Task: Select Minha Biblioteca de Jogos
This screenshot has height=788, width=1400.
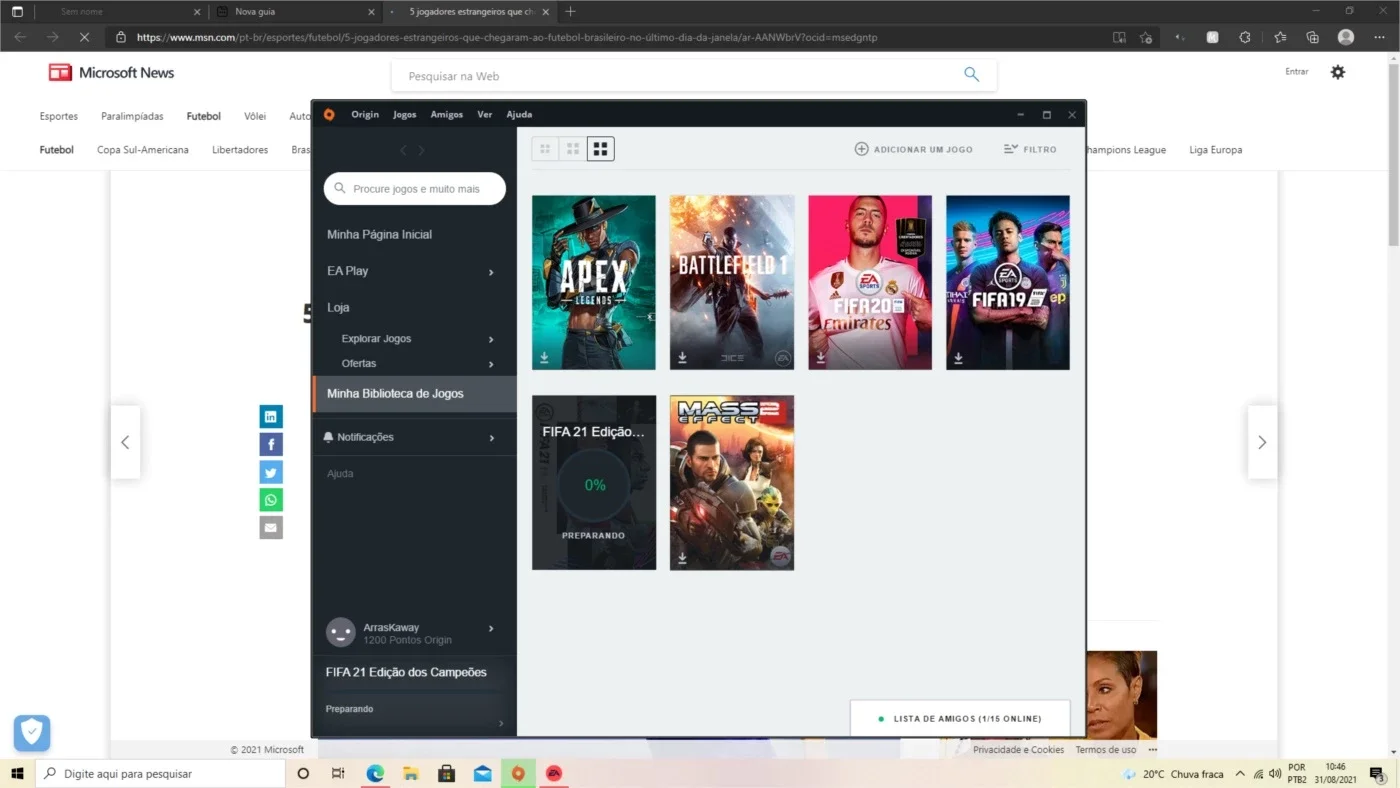Action: [415, 393]
